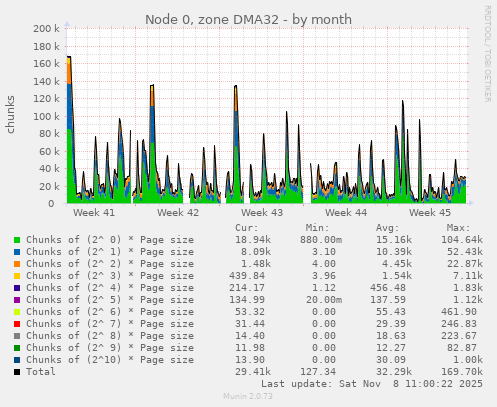Click the 'Week 45' x-axis label
This screenshot has width=497, height=407.
coord(430,213)
